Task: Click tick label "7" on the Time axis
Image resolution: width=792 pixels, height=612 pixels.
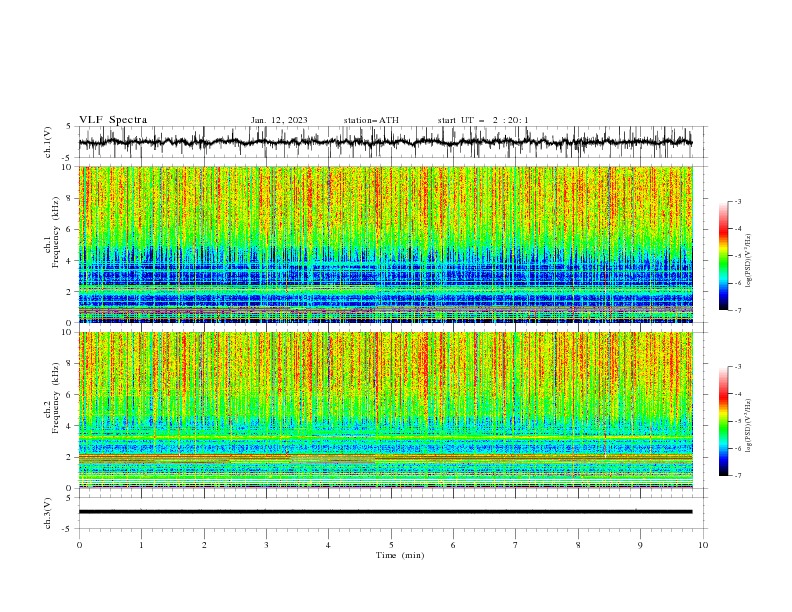Action: point(516,545)
